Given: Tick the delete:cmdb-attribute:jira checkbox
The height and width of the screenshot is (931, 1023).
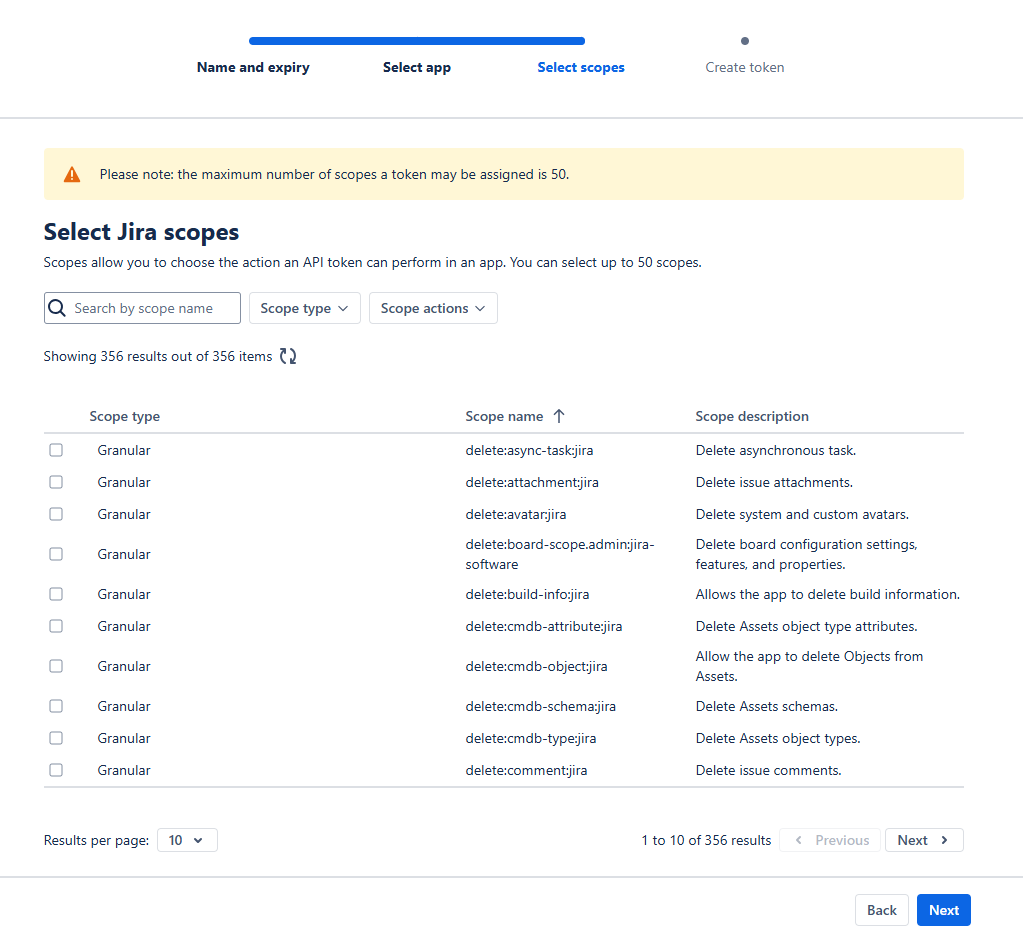Looking at the screenshot, I should [56, 626].
